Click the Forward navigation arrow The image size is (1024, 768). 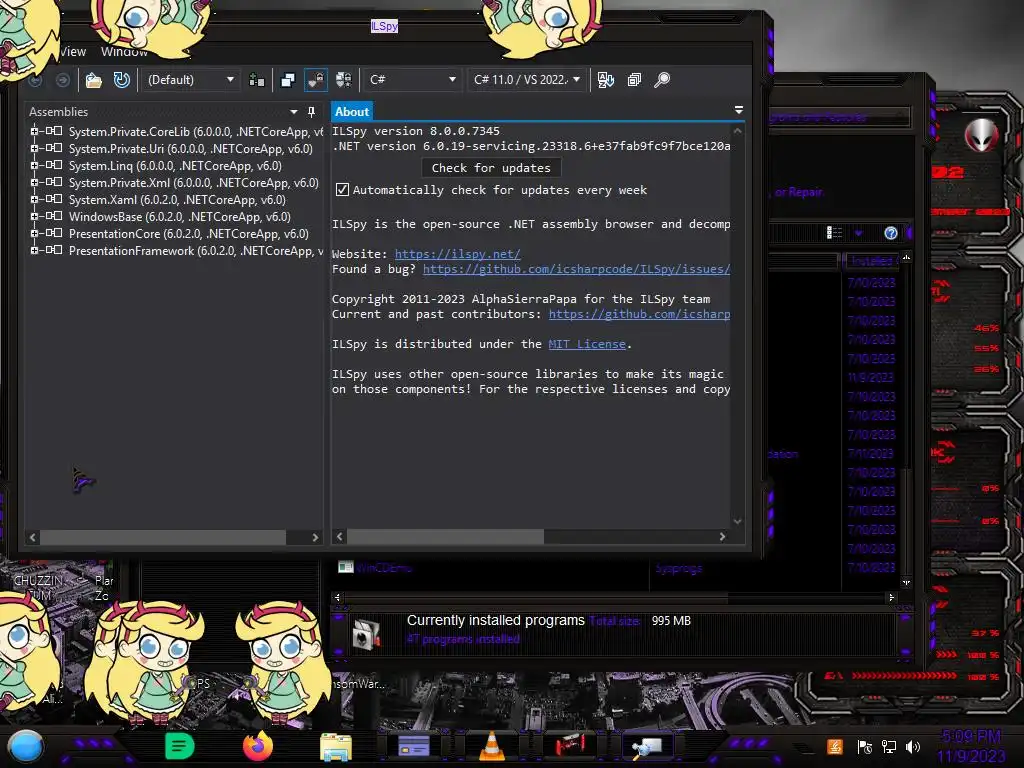tap(63, 80)
